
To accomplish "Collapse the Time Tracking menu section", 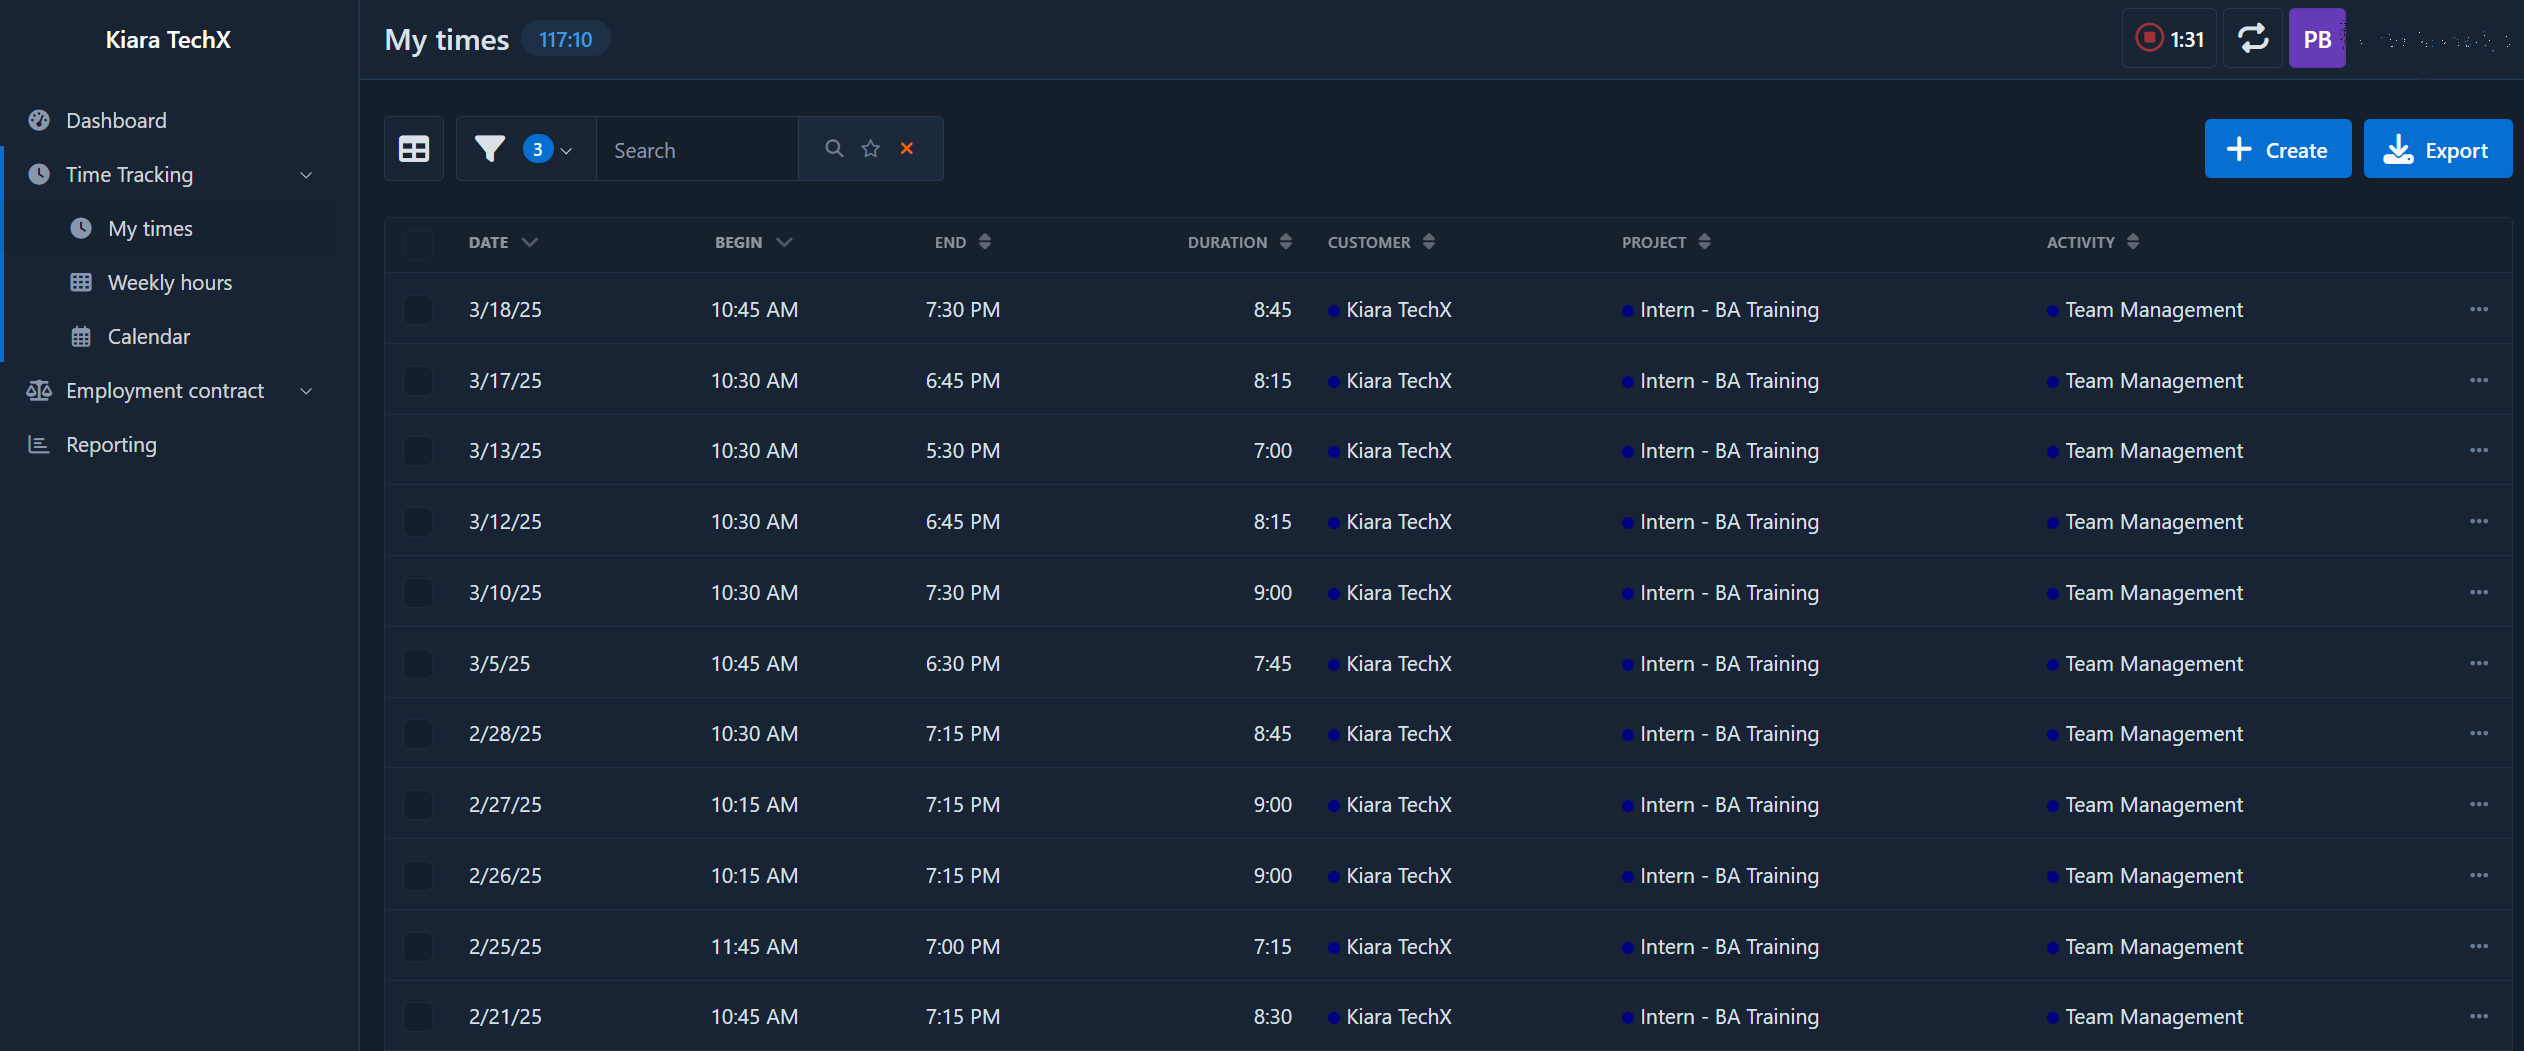I will [x=306, y=175].
